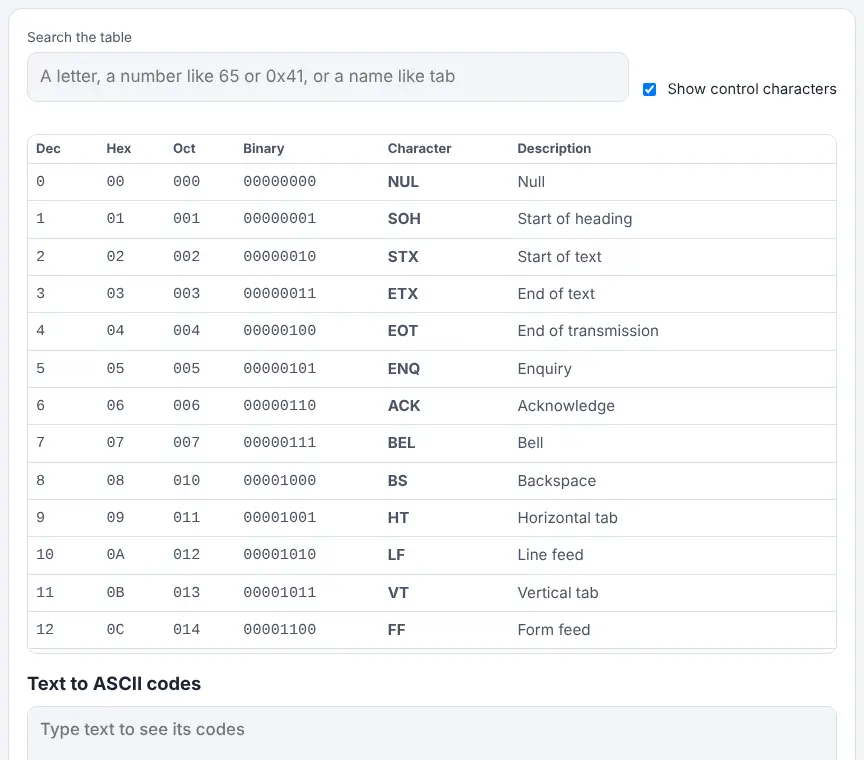Select the HT character cell

(398, 518)
